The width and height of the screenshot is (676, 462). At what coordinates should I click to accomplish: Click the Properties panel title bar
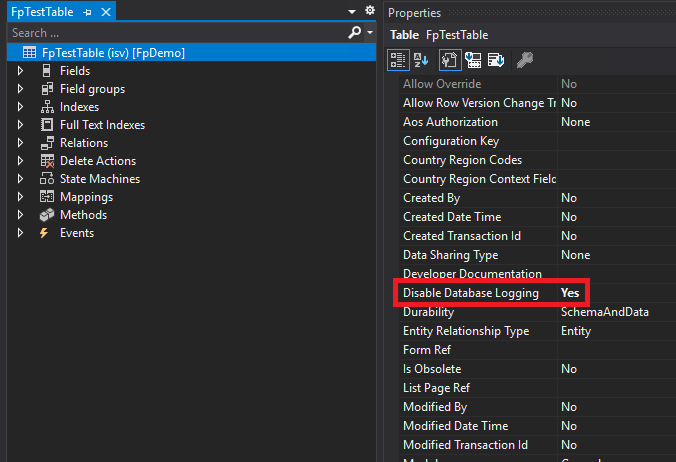point(530,13)
